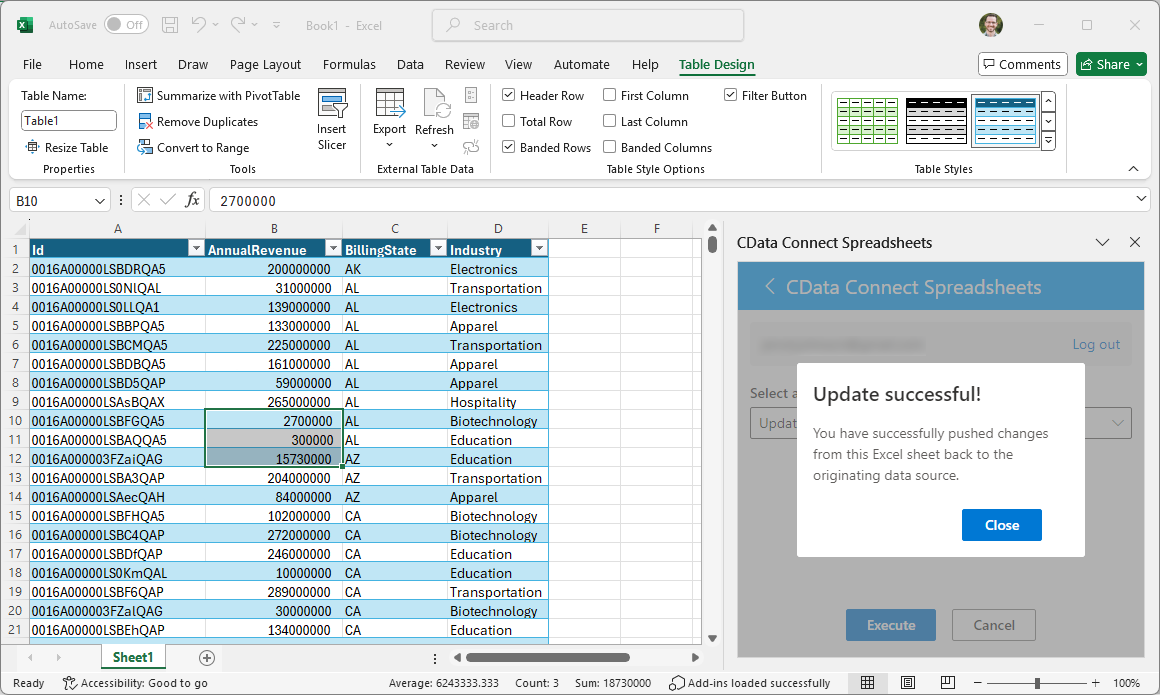The width and height of the screenshot is (1160, 695).
Task: Click the Save icon in title bar
Action: tap(170, 25)
